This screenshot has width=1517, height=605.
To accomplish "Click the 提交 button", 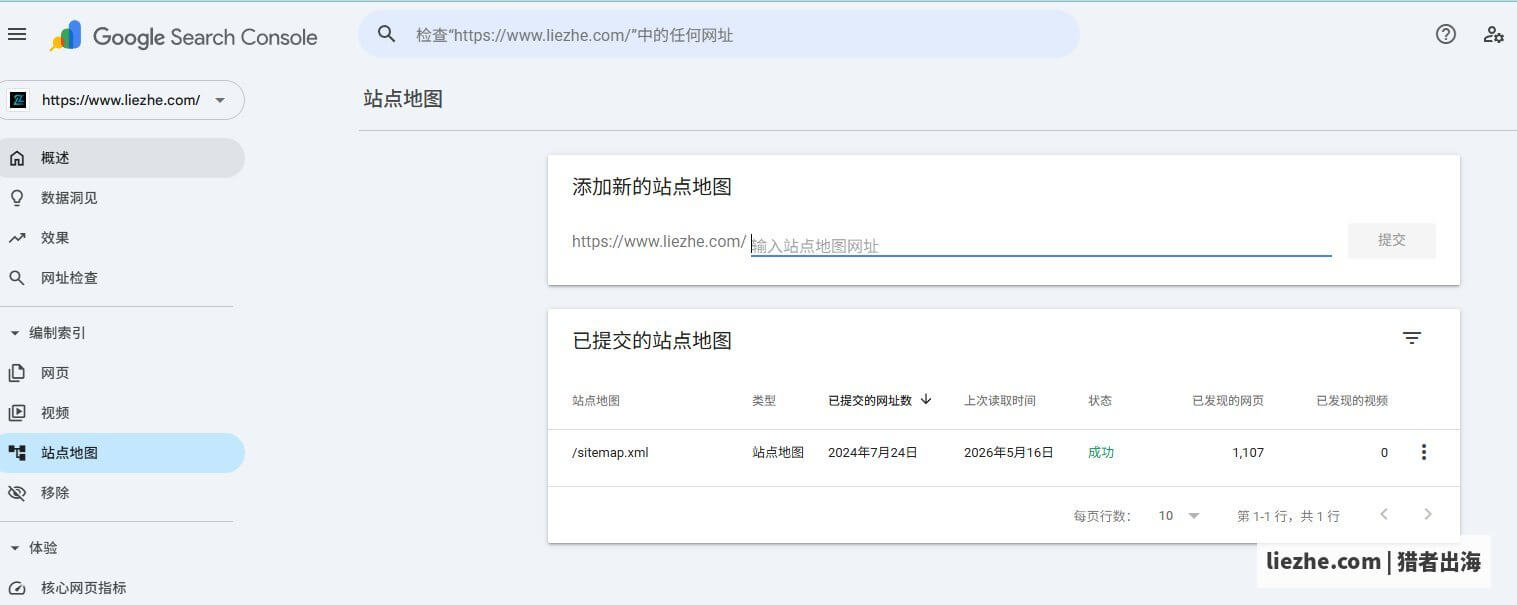I will coord(1391,240).
